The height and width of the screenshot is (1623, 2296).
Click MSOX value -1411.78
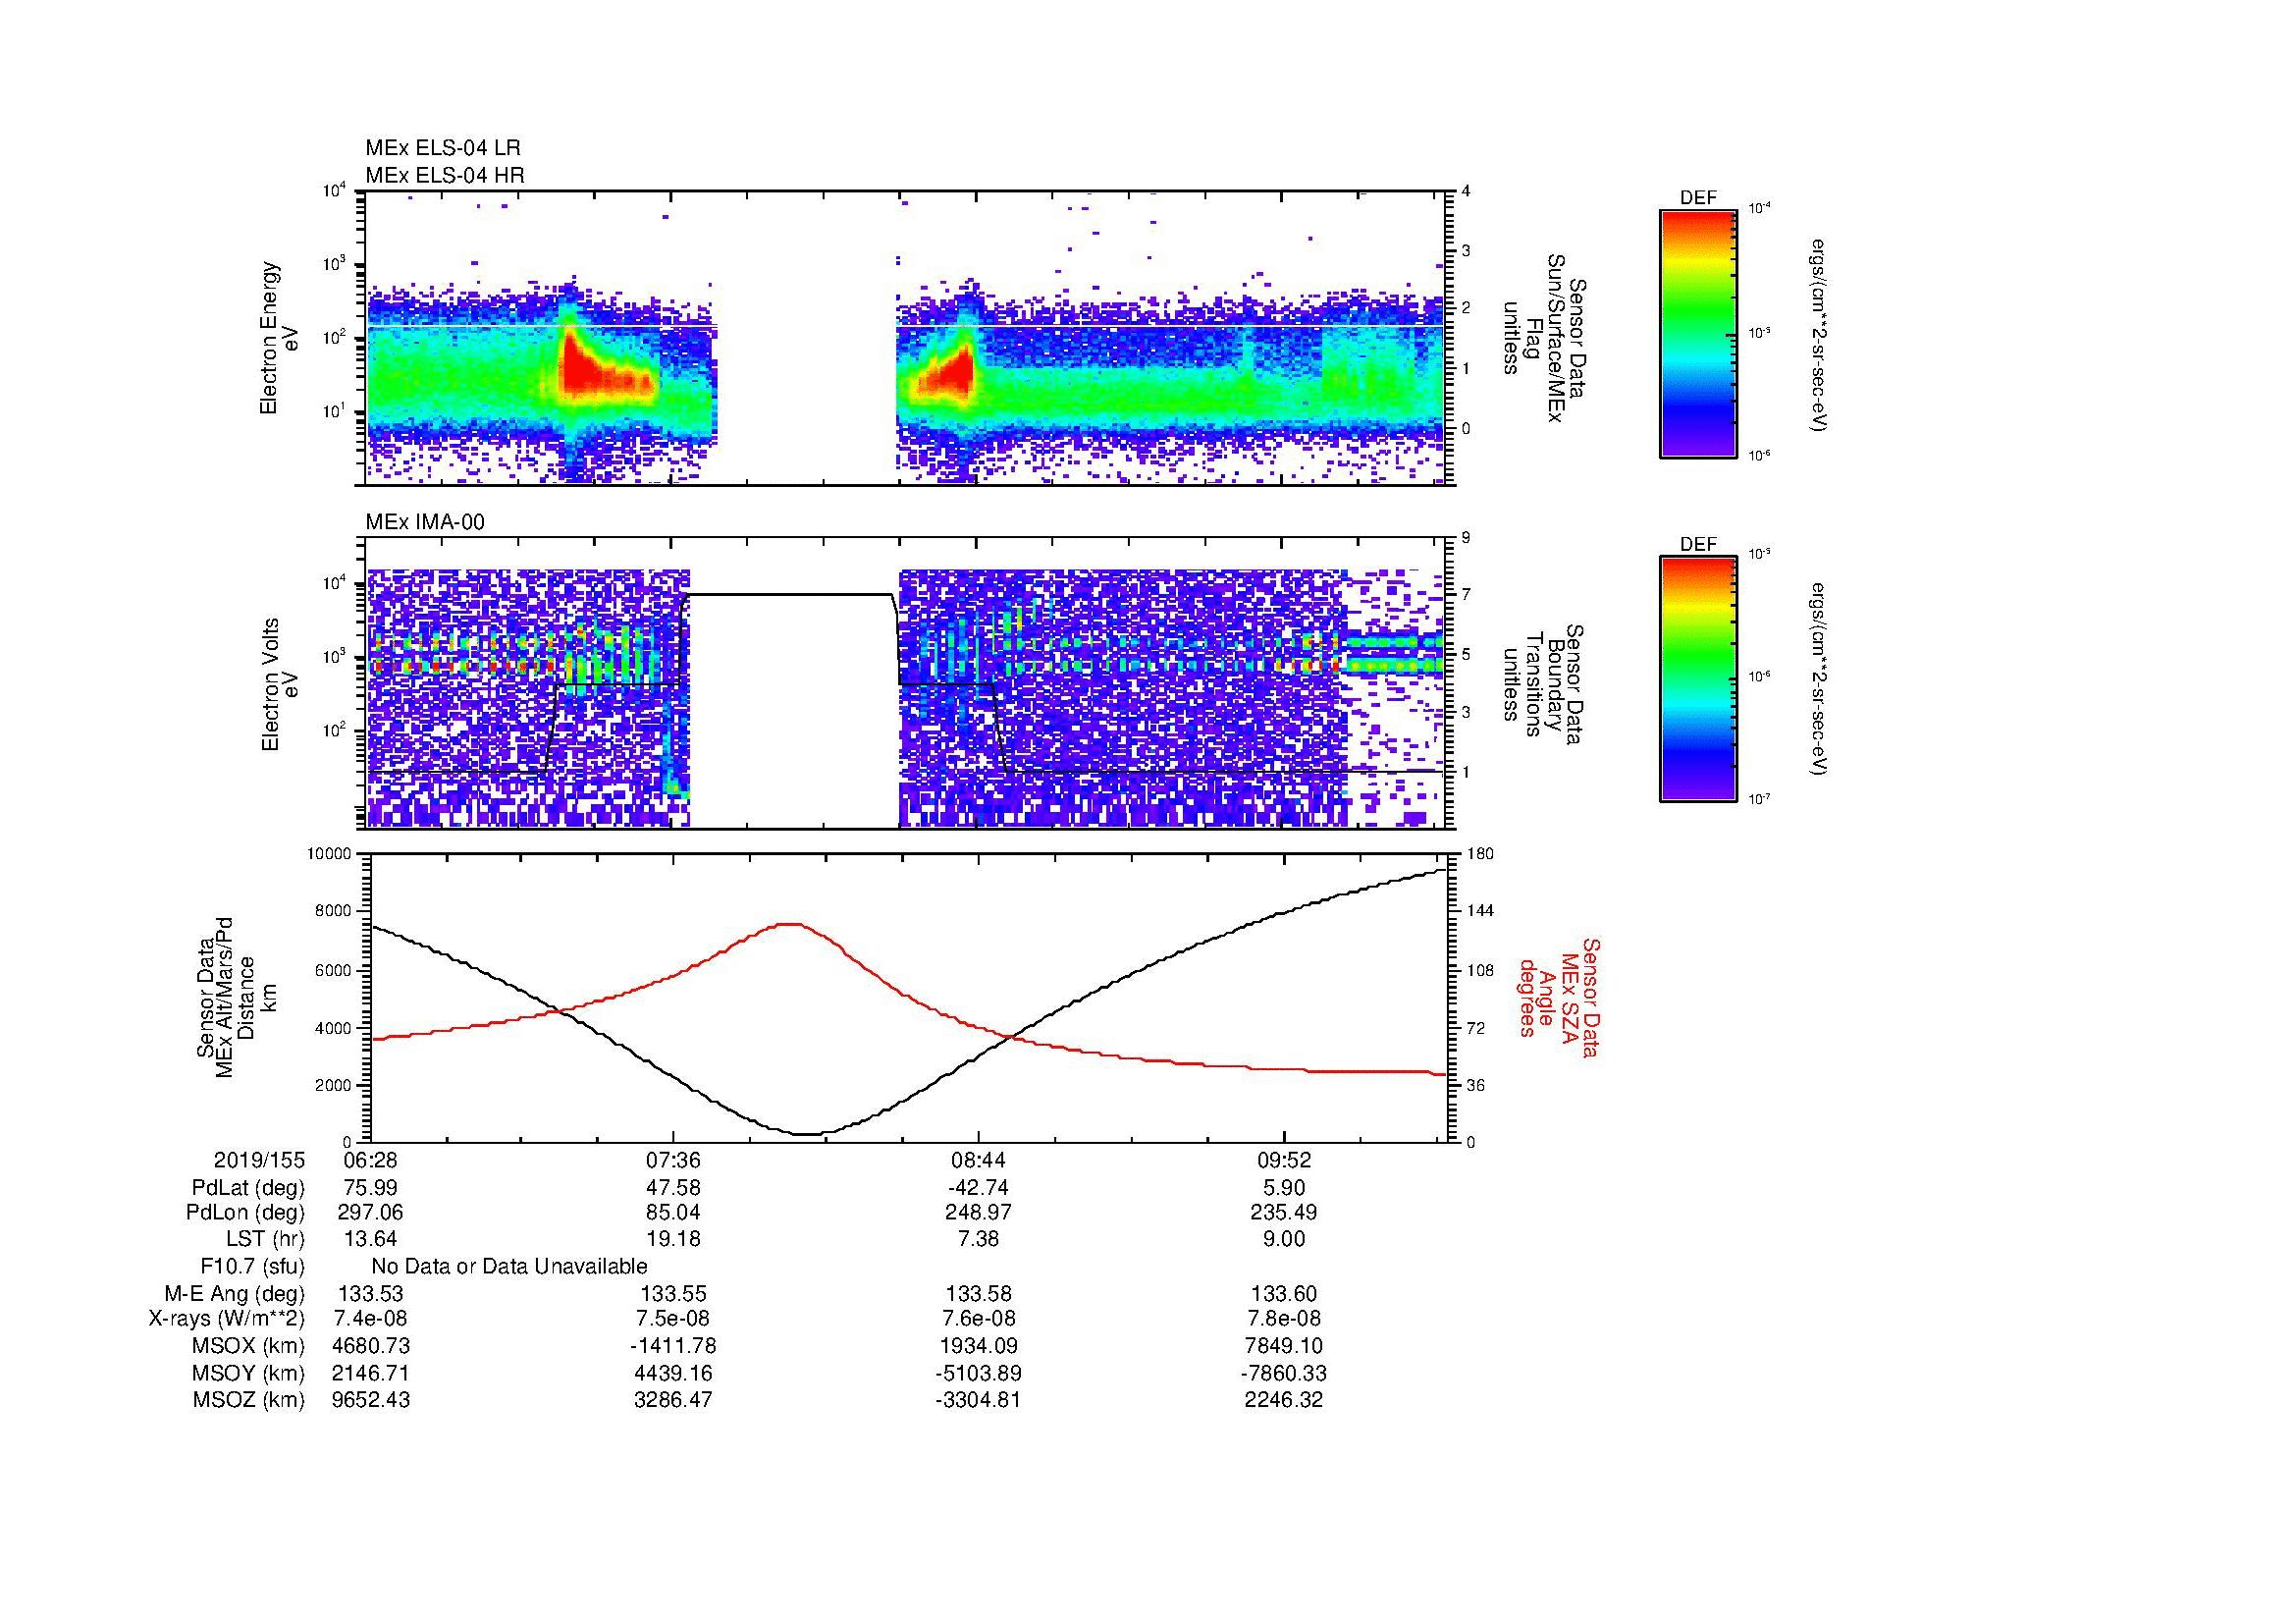click(674, 1347)
